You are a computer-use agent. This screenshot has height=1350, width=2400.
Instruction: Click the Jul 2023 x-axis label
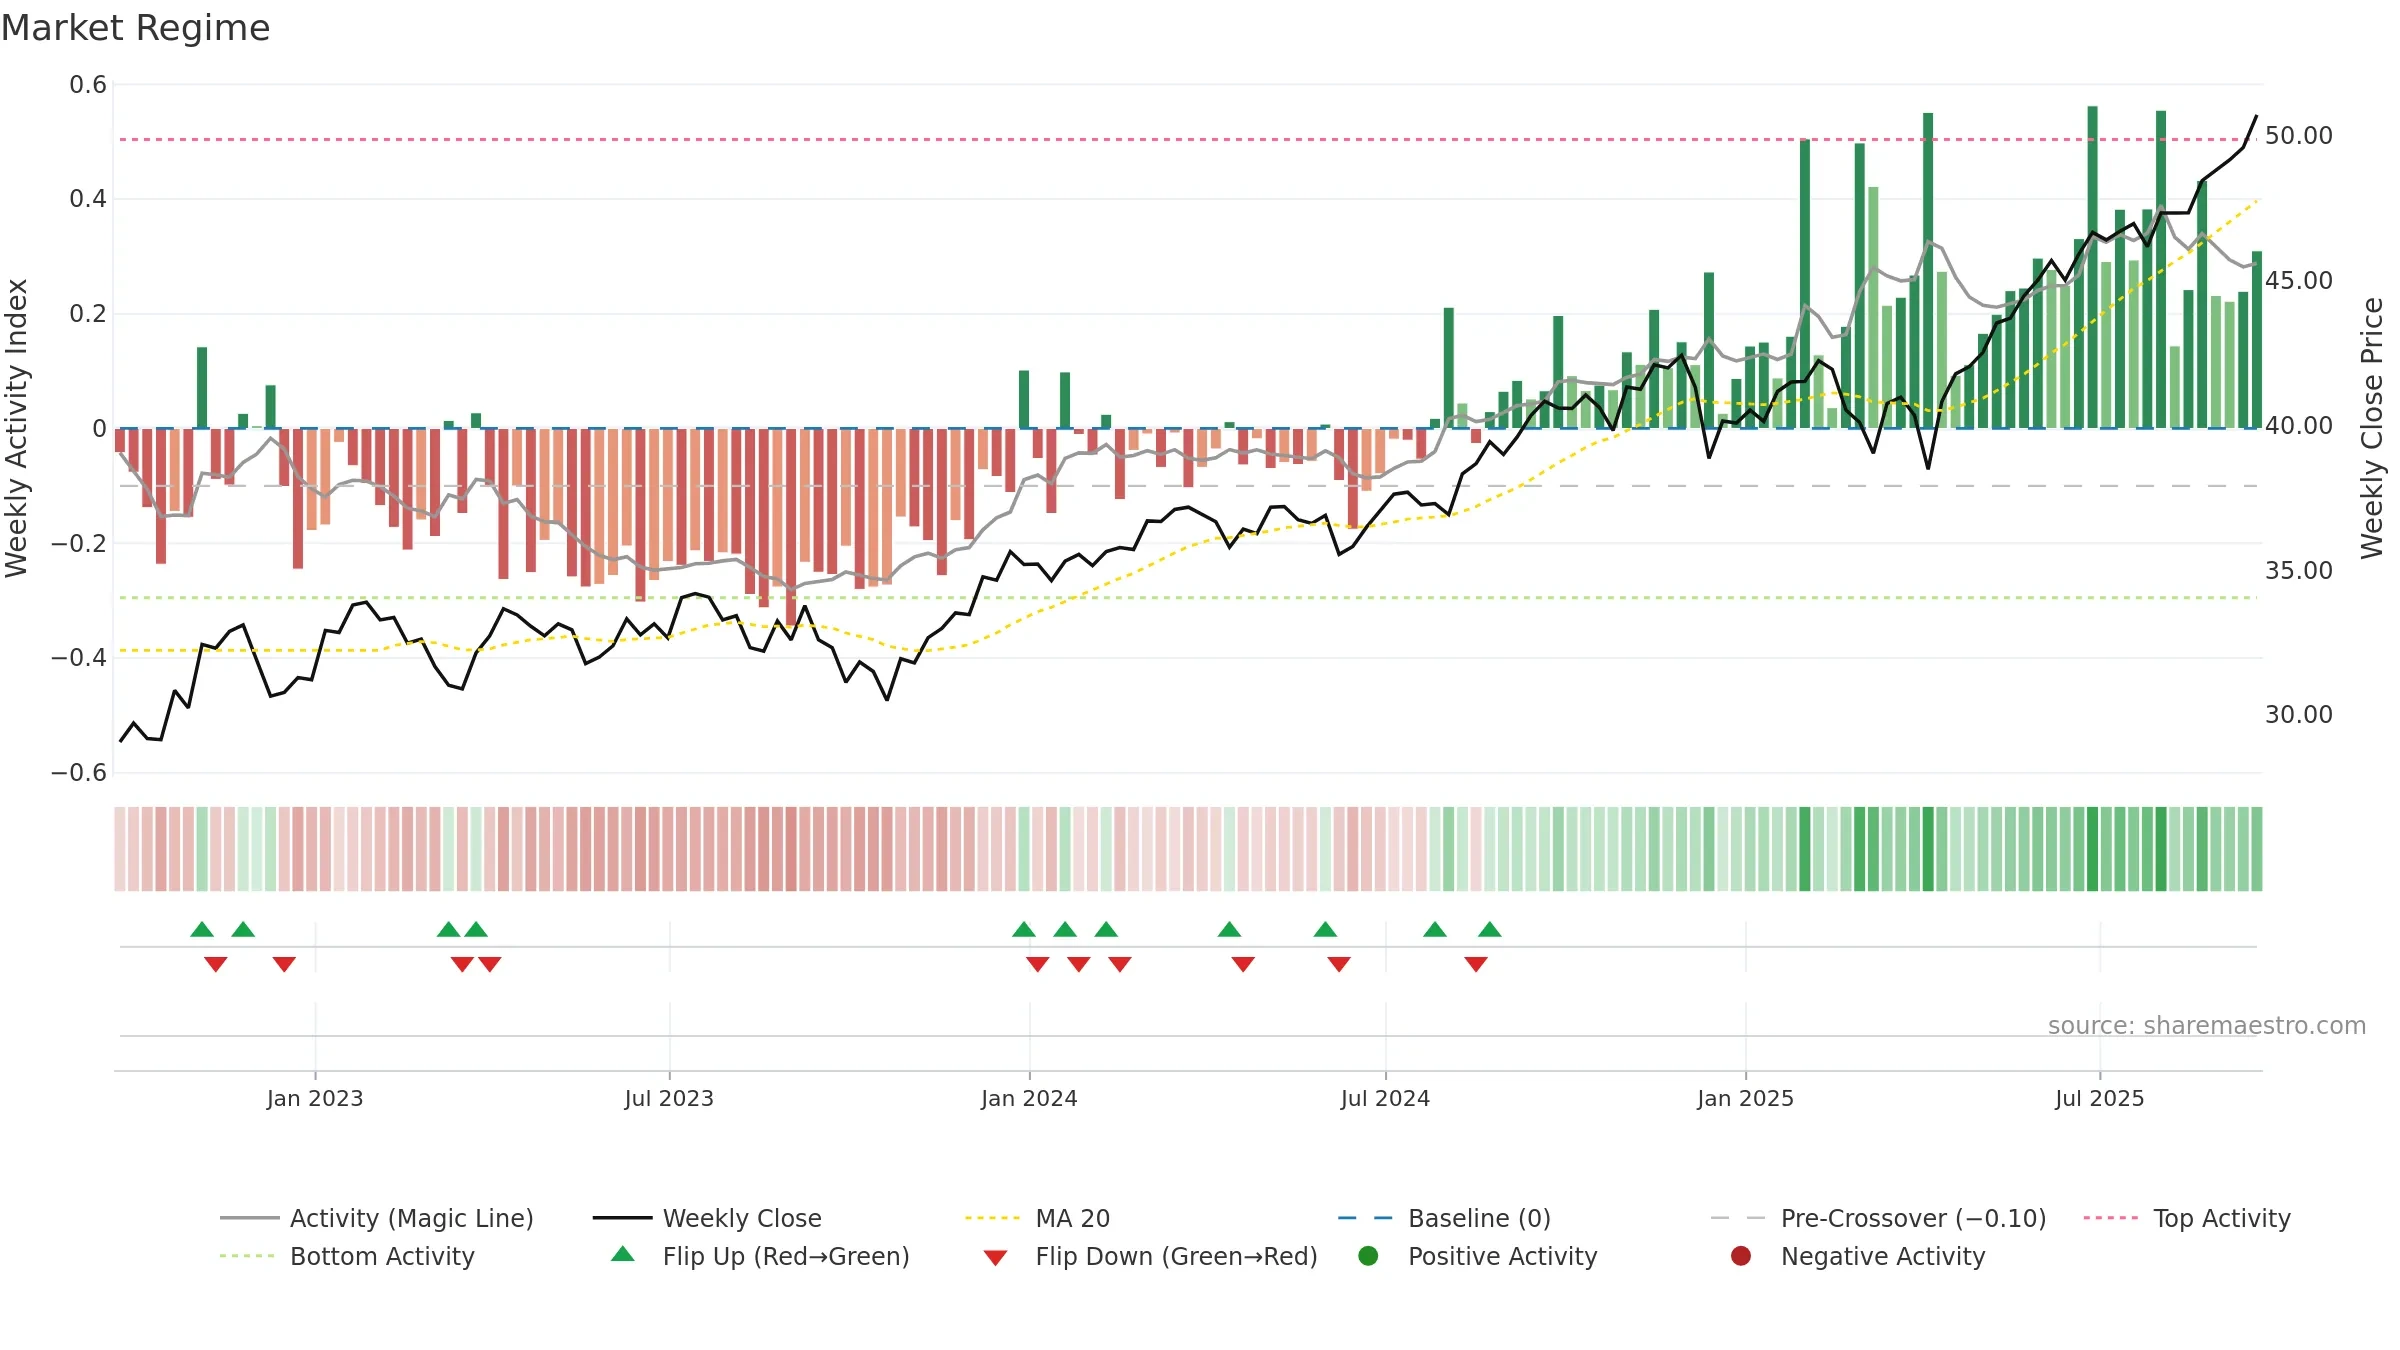[669, 1098]
